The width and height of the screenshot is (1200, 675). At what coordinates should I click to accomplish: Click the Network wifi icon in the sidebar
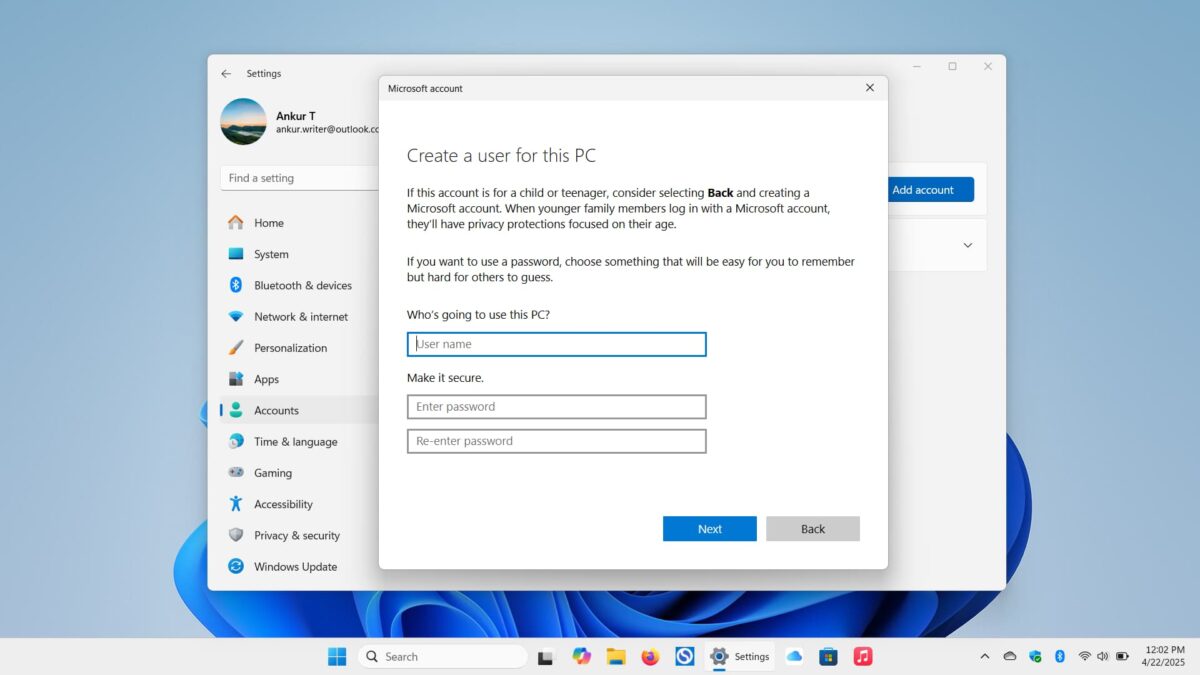pos(236,317)
